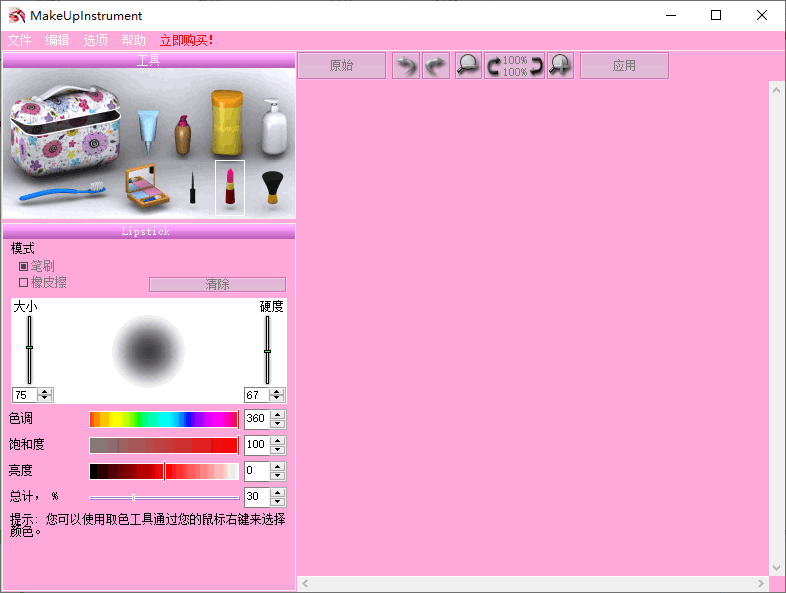The height and width of the screenshot is (593, 786).
Task: Increase the 色调 hue value
Action: click(278, 414)
